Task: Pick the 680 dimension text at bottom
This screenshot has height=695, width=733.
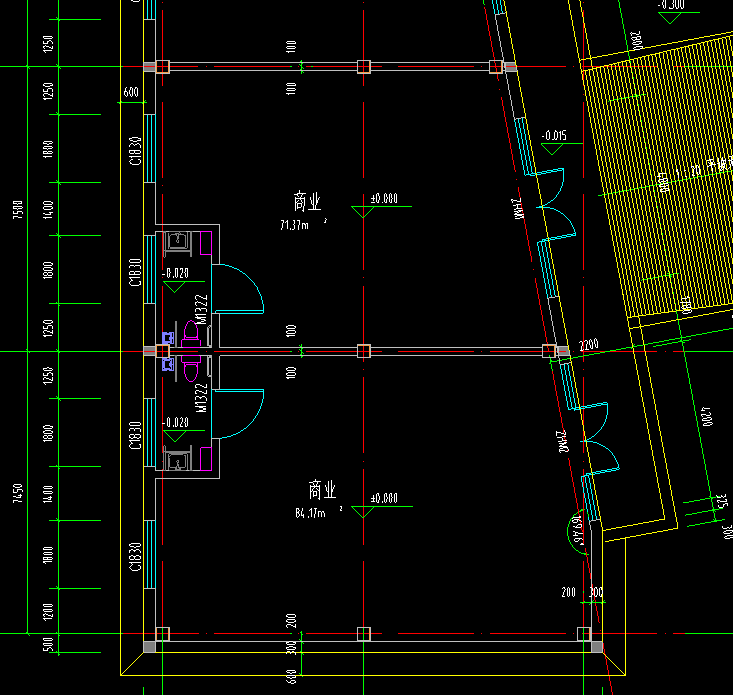Action: coord(291,677)
